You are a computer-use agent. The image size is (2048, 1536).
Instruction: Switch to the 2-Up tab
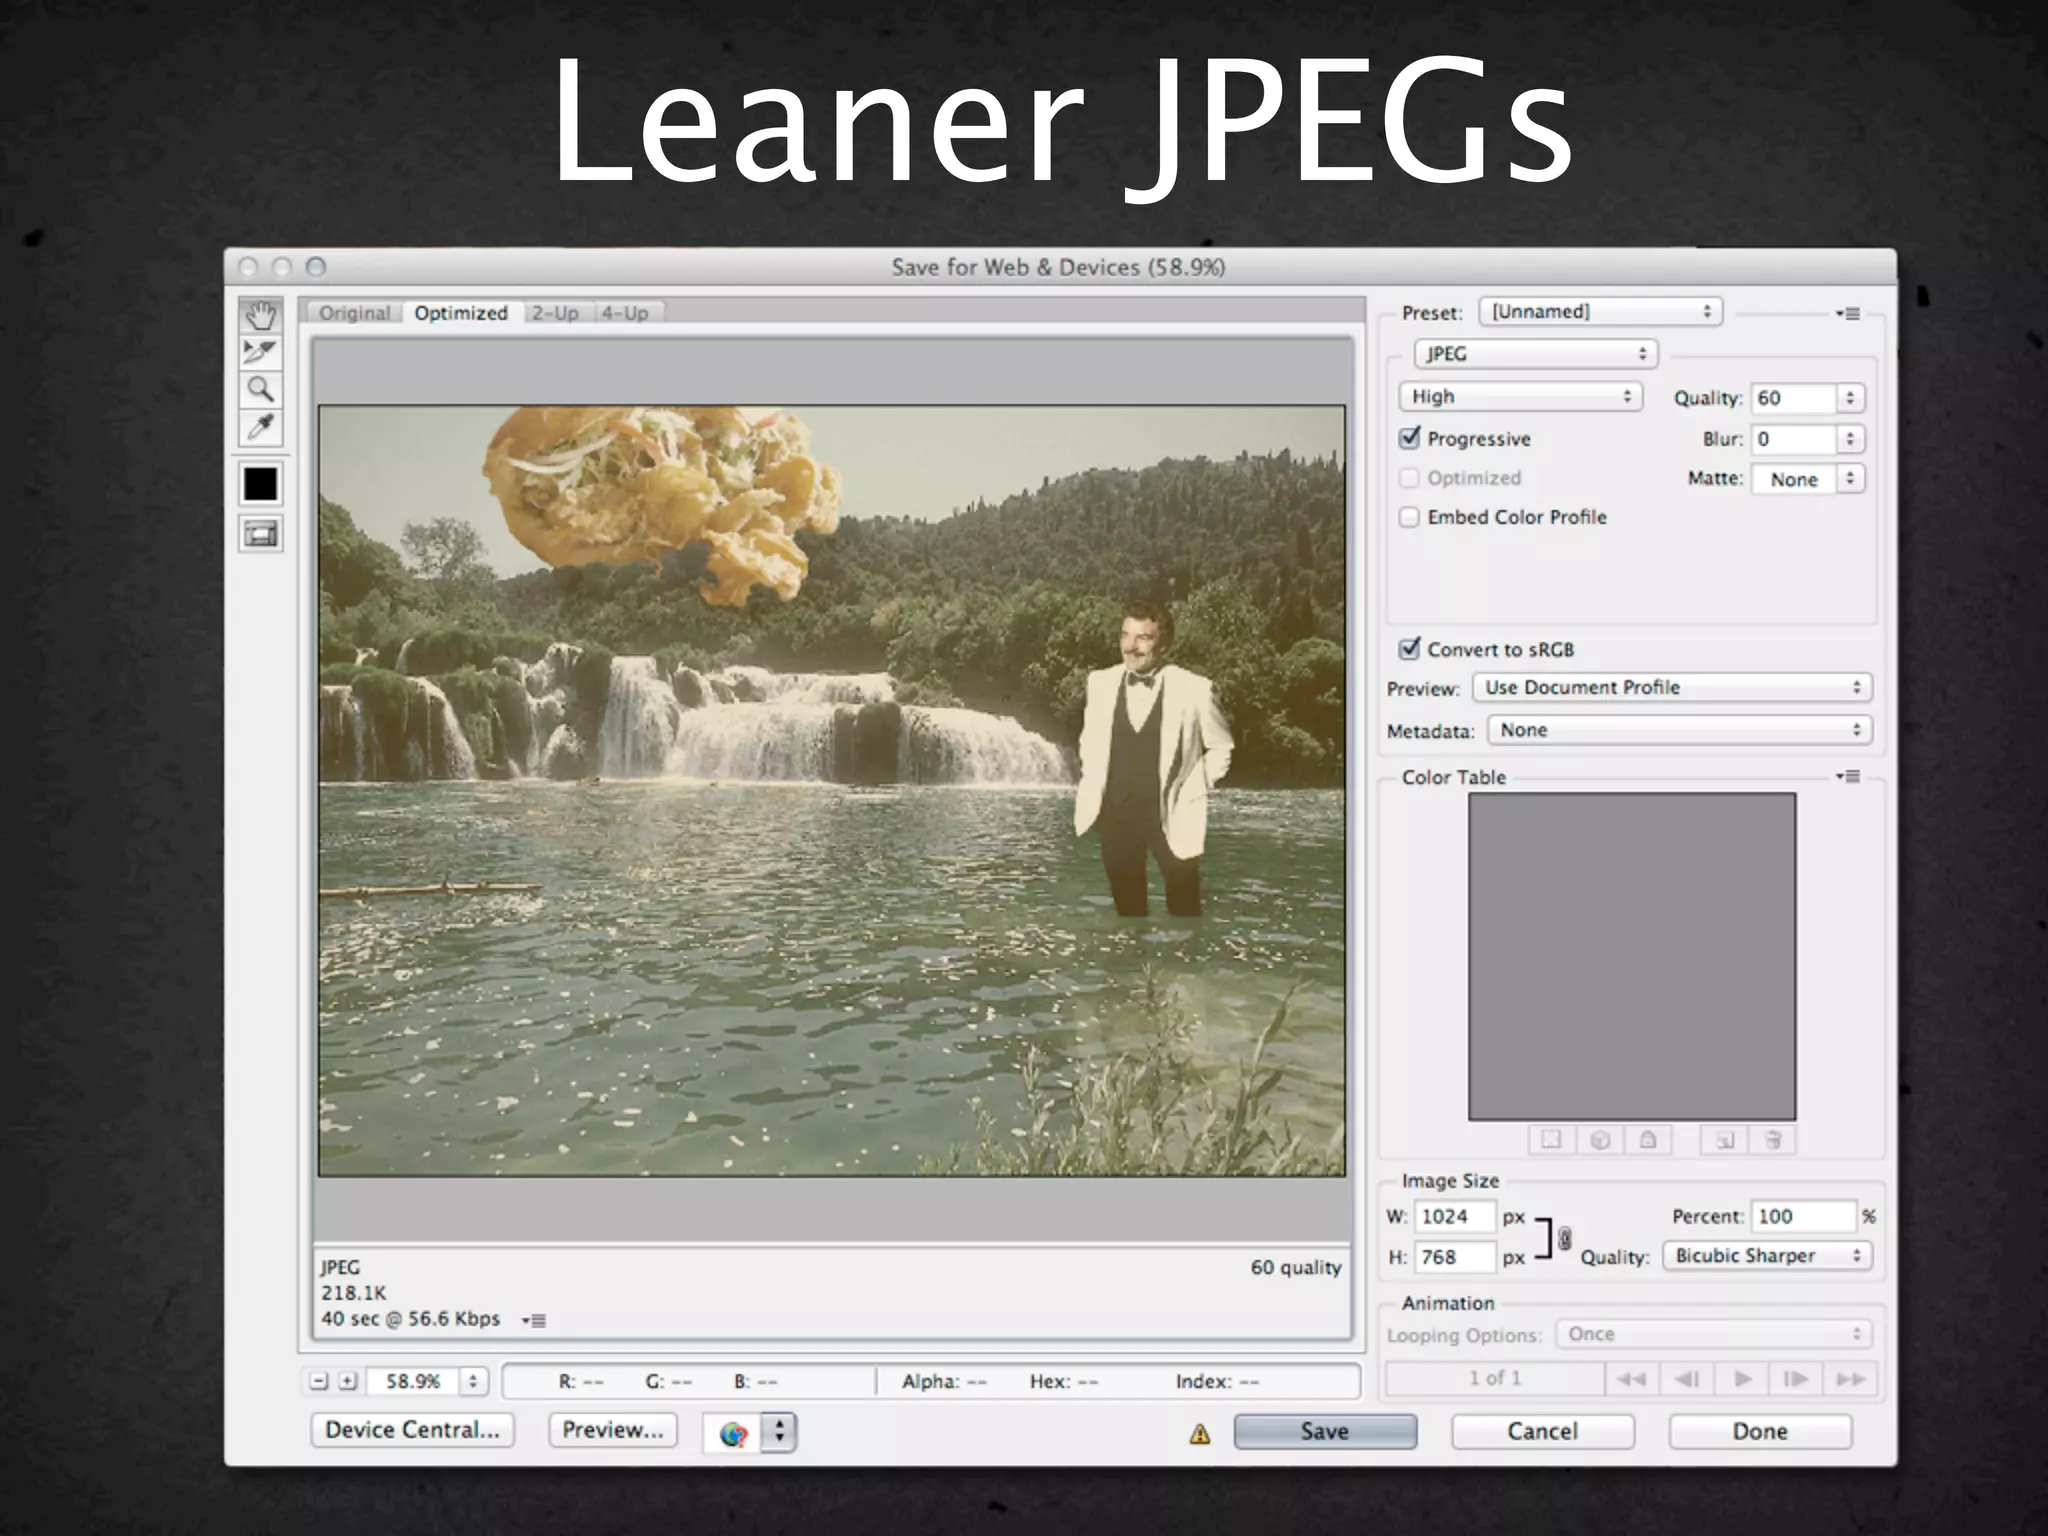(x=555, y=313)
